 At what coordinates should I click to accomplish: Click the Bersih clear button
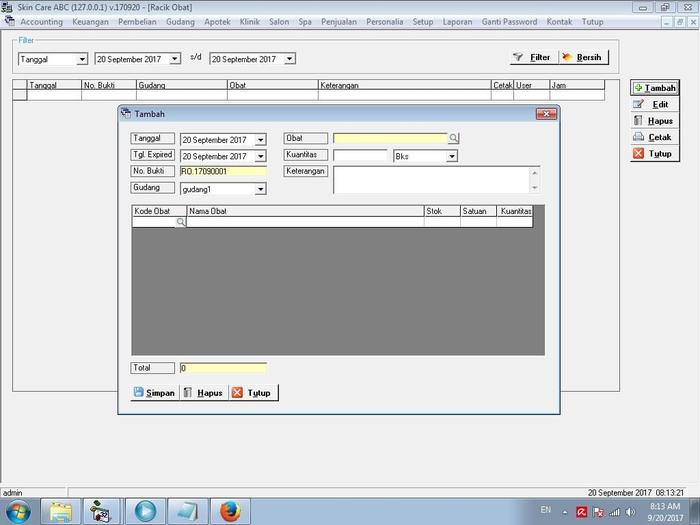[582, 58]
